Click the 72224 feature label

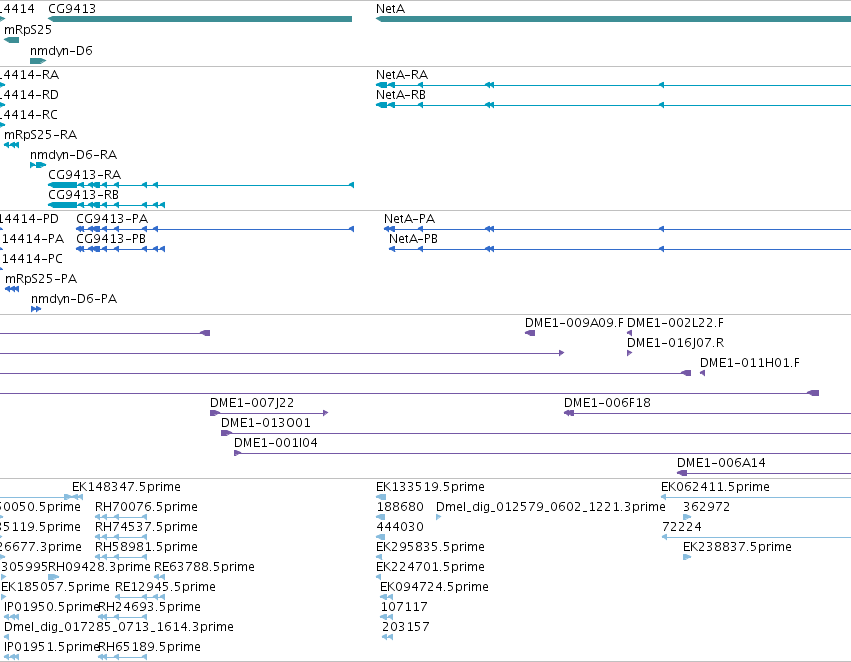point(682,526)
